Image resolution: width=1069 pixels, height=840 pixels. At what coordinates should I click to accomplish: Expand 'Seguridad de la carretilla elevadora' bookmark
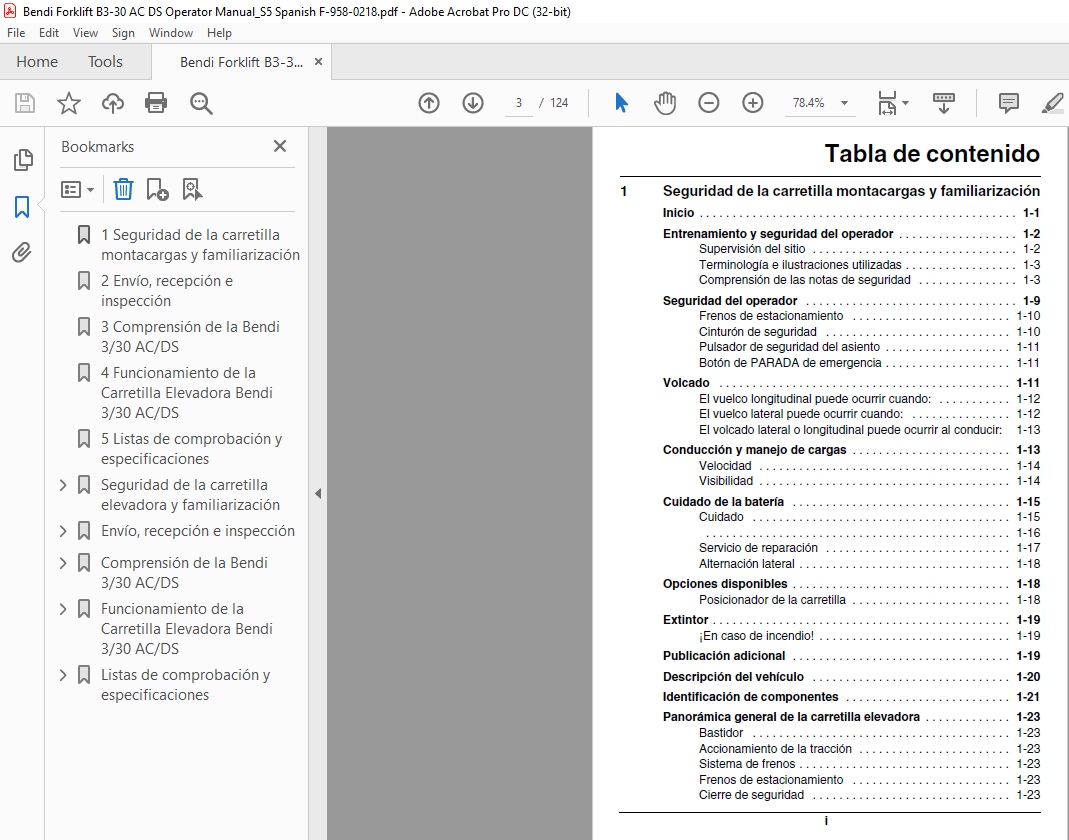point(63,485)
